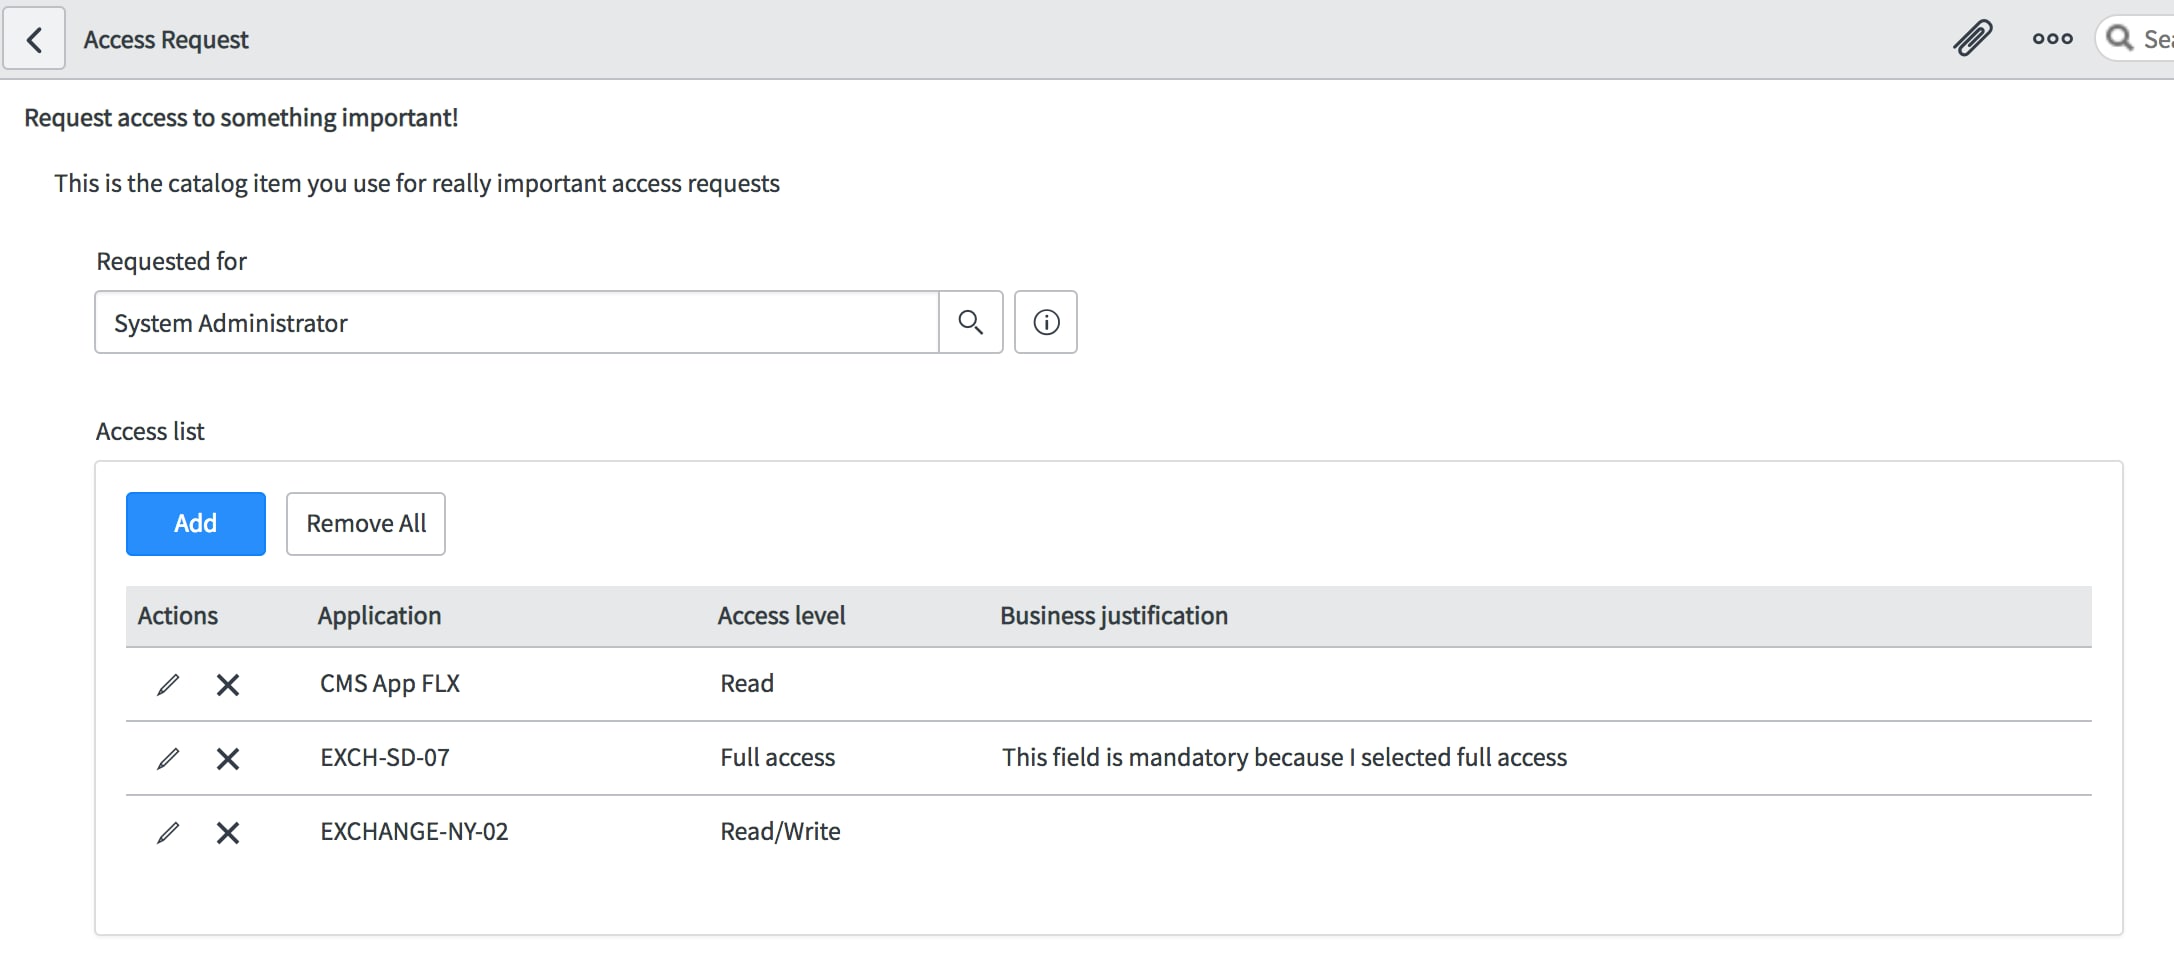
Task: Edit the EXCH-SD-07 row with the pencil icon
Action: click(168, 759)
